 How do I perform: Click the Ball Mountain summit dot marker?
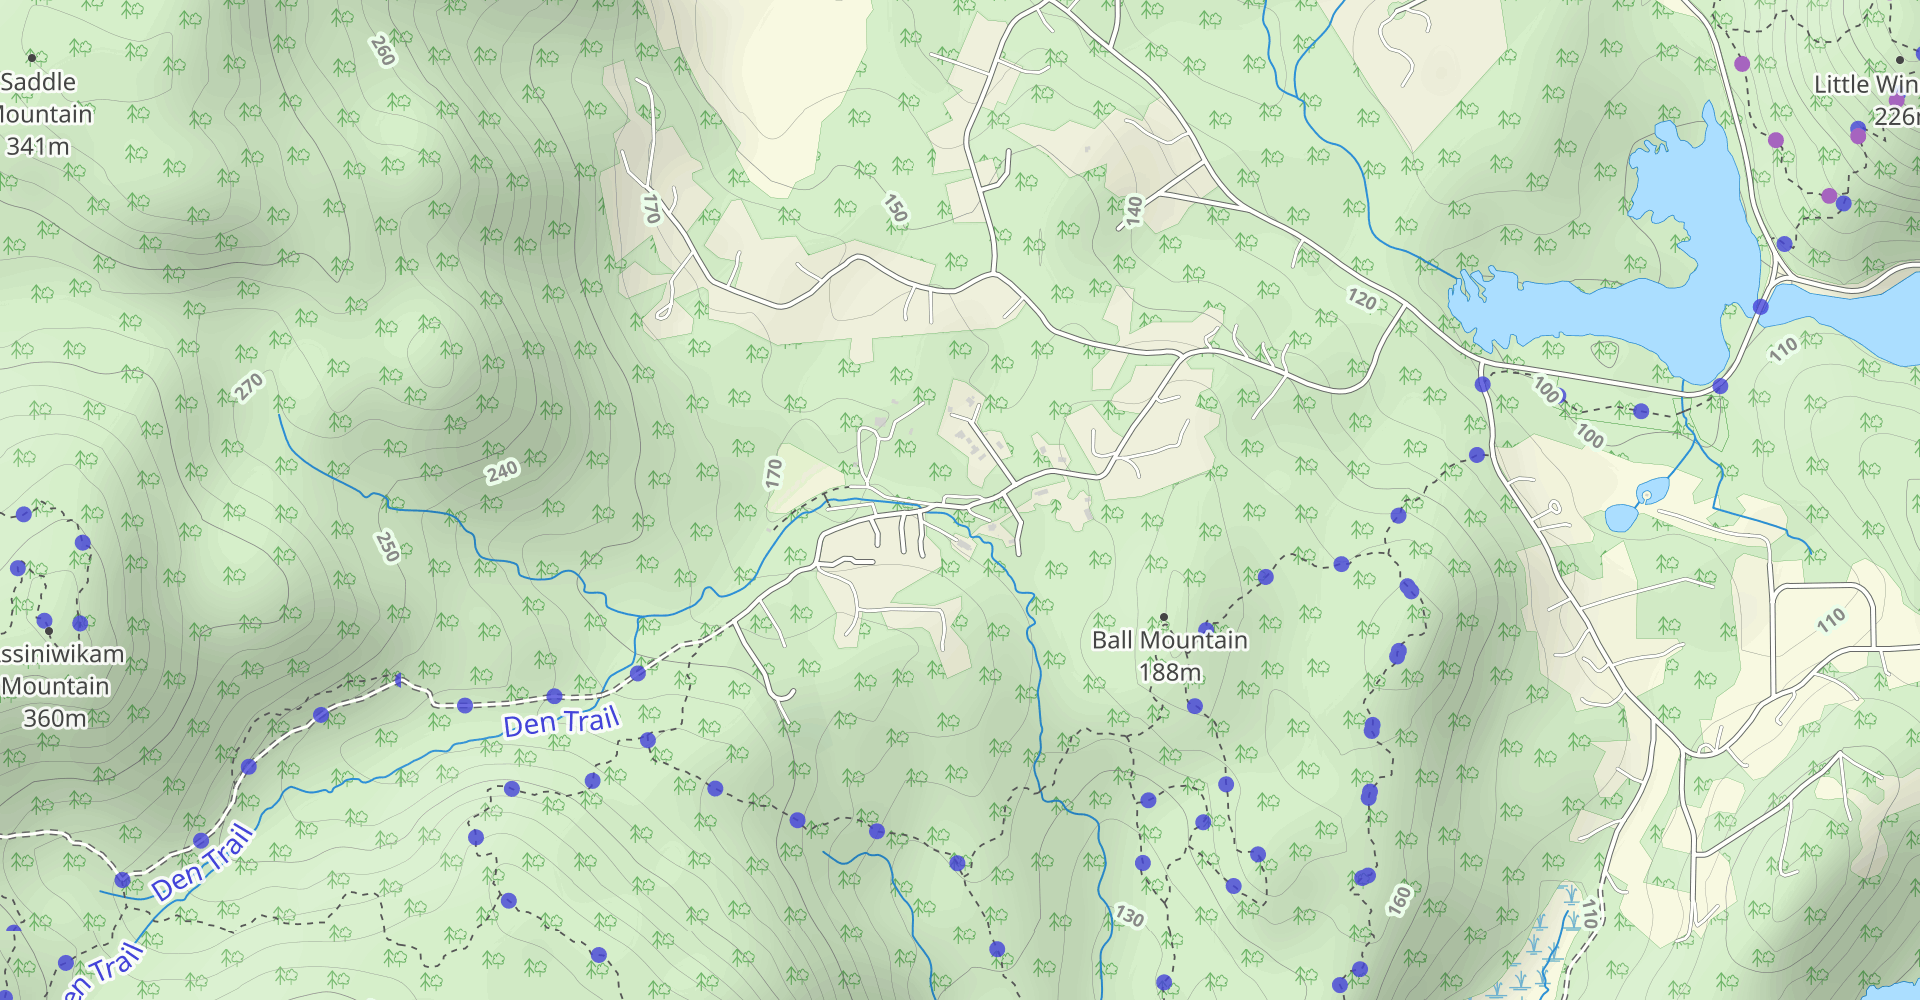1163,617
